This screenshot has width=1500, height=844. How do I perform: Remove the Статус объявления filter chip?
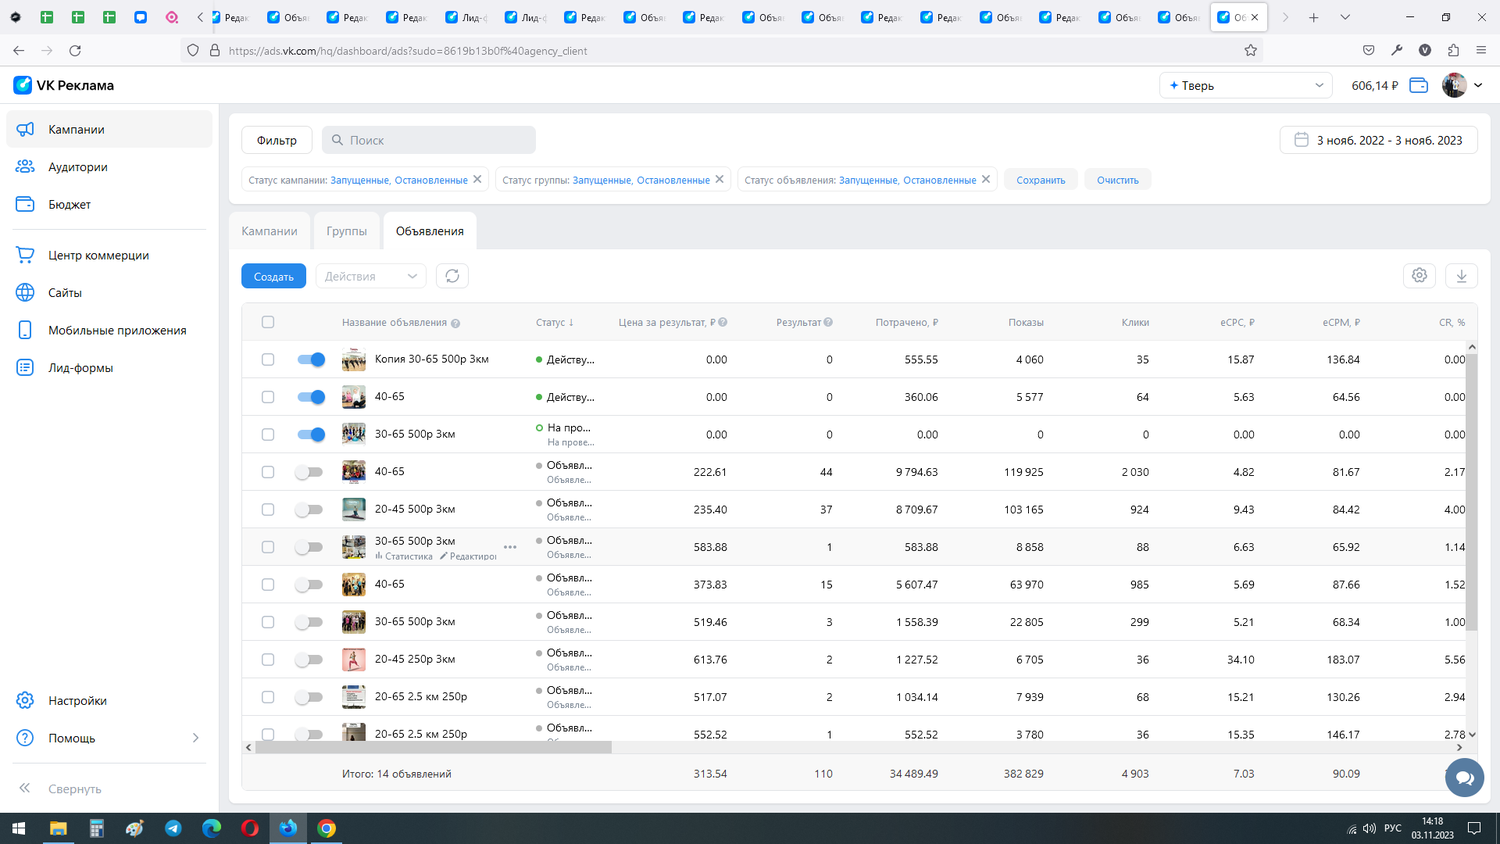[x=986, y=180]
